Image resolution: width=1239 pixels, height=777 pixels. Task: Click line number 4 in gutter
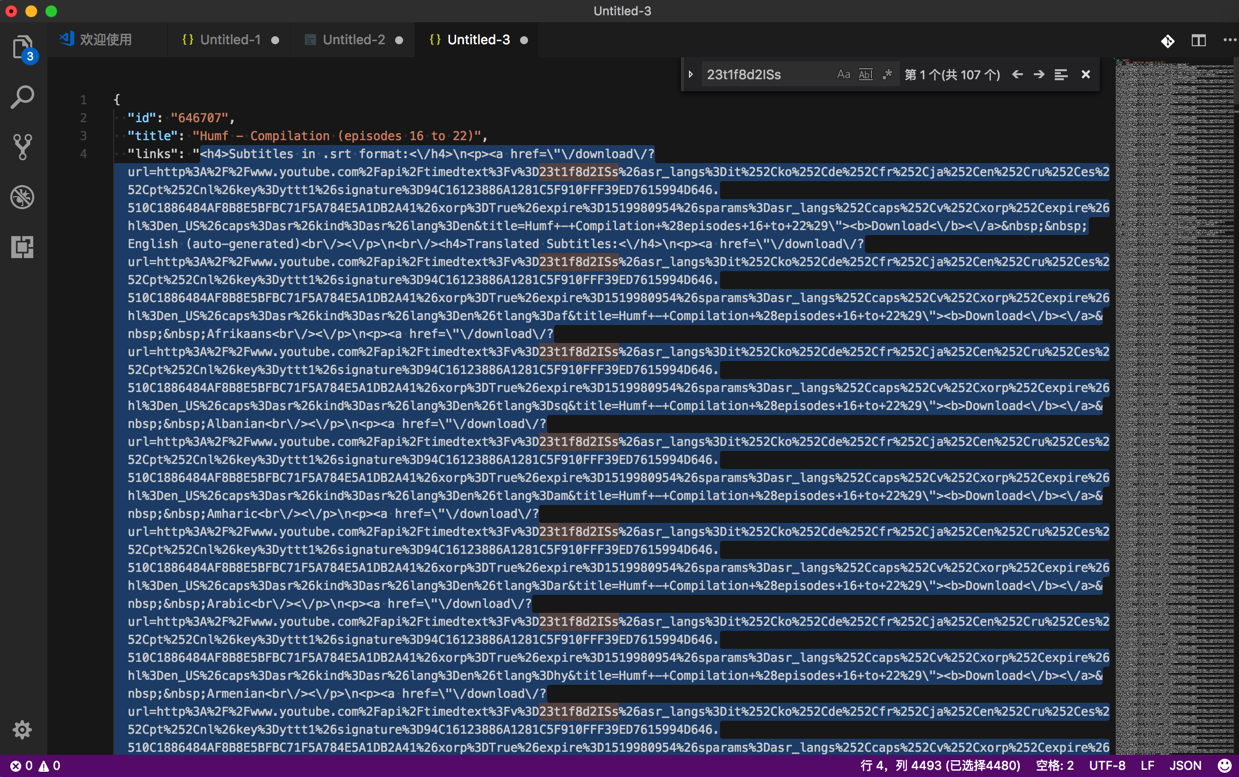tap(83, 154)
